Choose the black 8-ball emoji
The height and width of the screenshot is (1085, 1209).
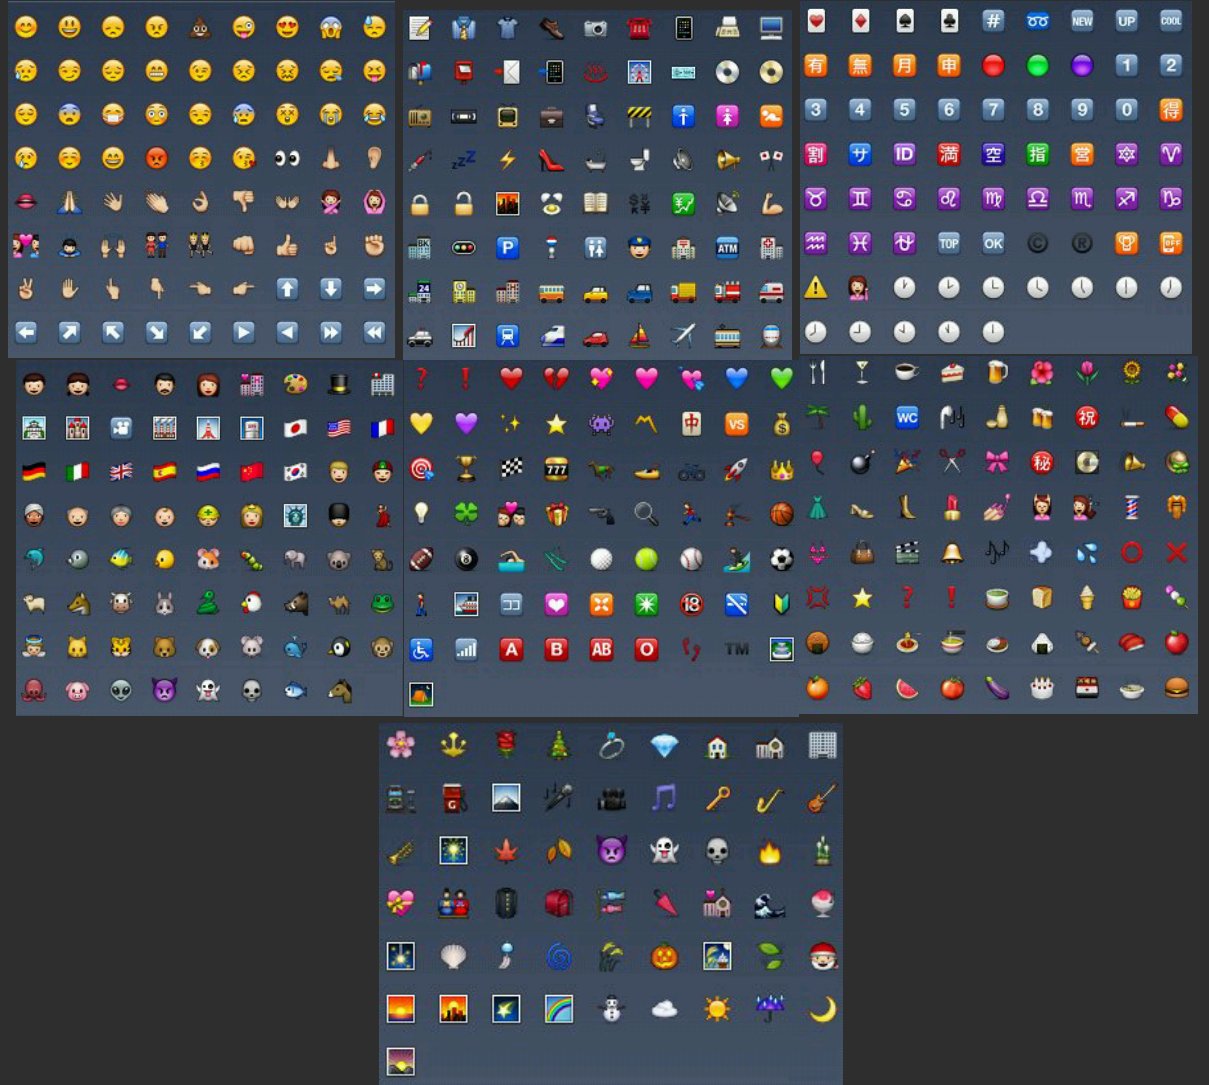466,559
